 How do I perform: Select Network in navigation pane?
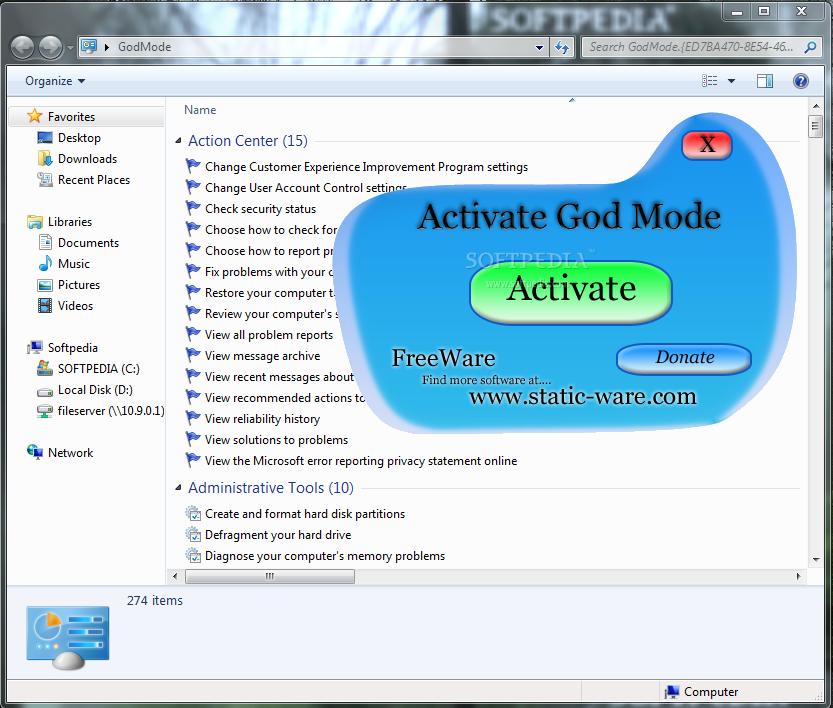tap(70, 453)
